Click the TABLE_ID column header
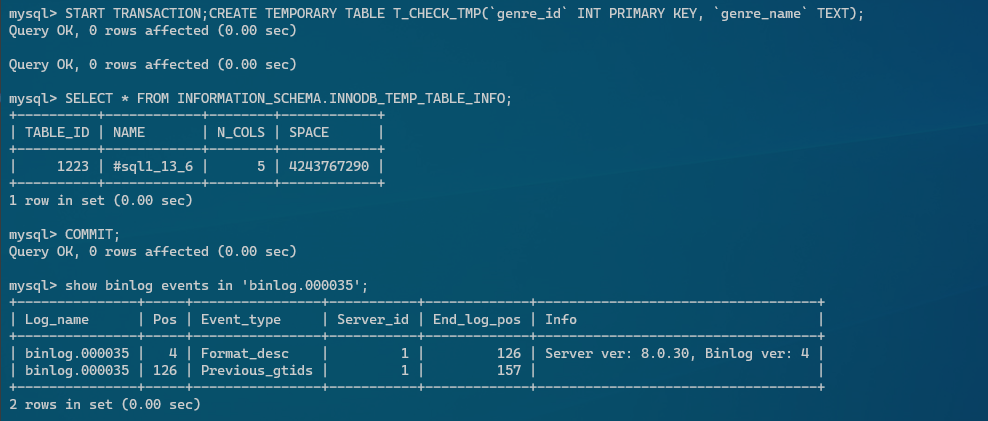This screenshot has height=421, width=988. [57, 132]
